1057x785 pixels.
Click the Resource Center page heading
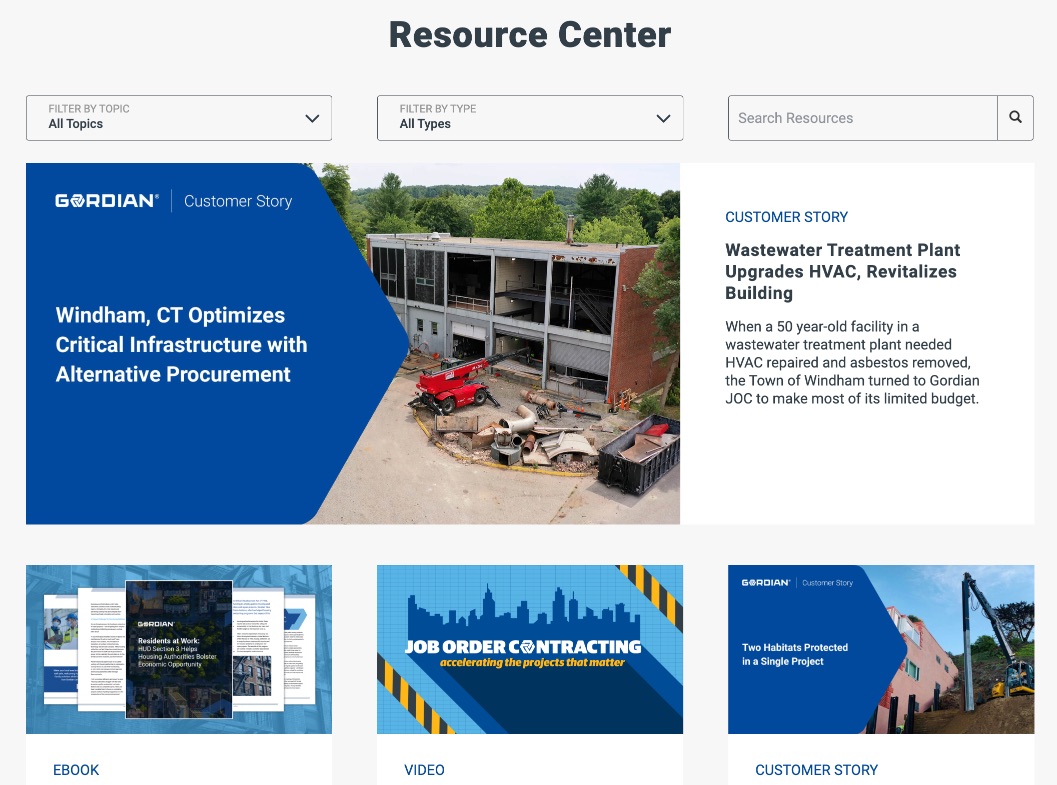530,34
